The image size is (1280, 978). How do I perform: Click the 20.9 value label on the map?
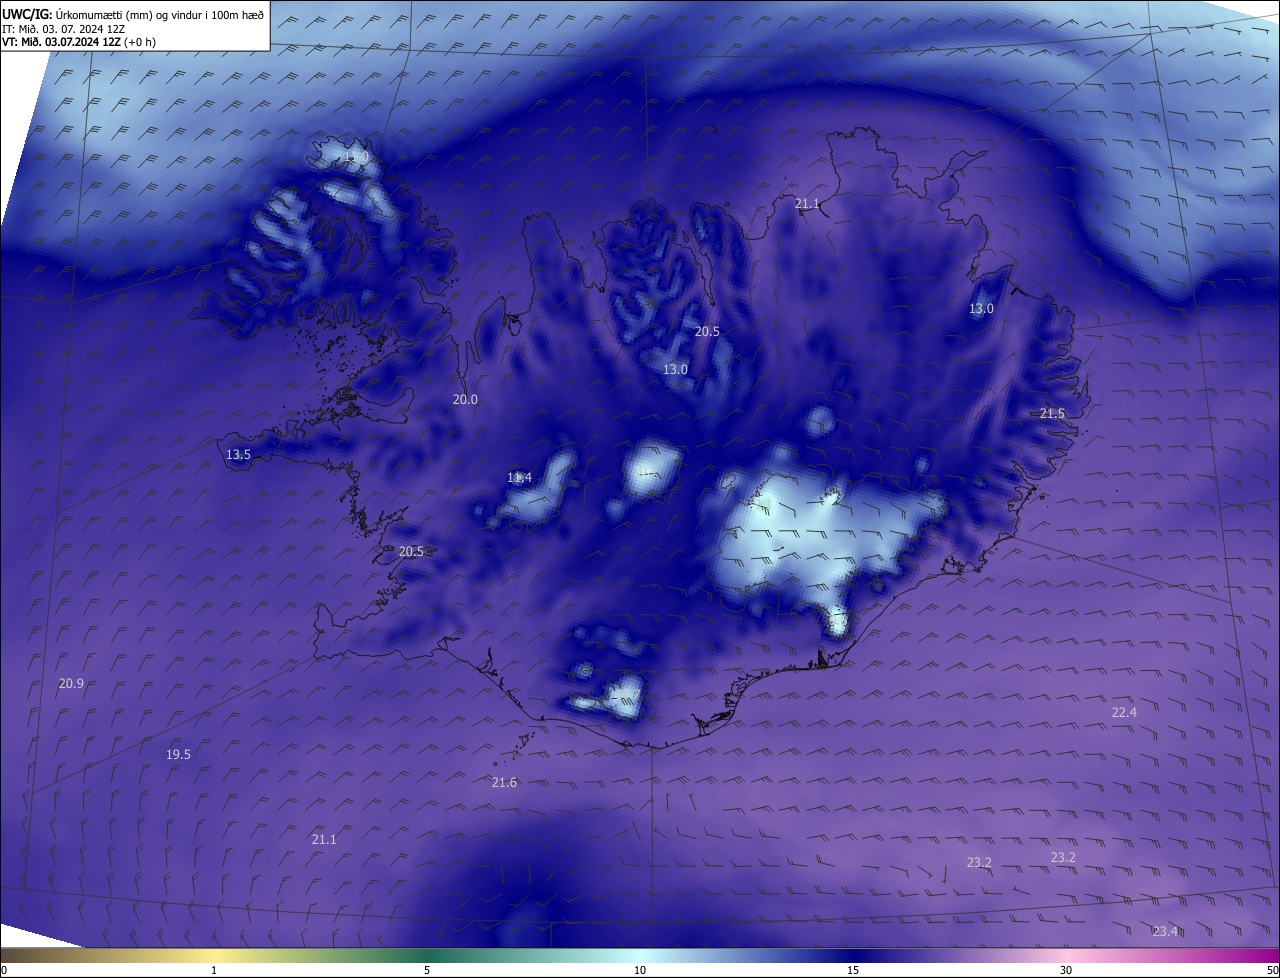coord(71,683)
